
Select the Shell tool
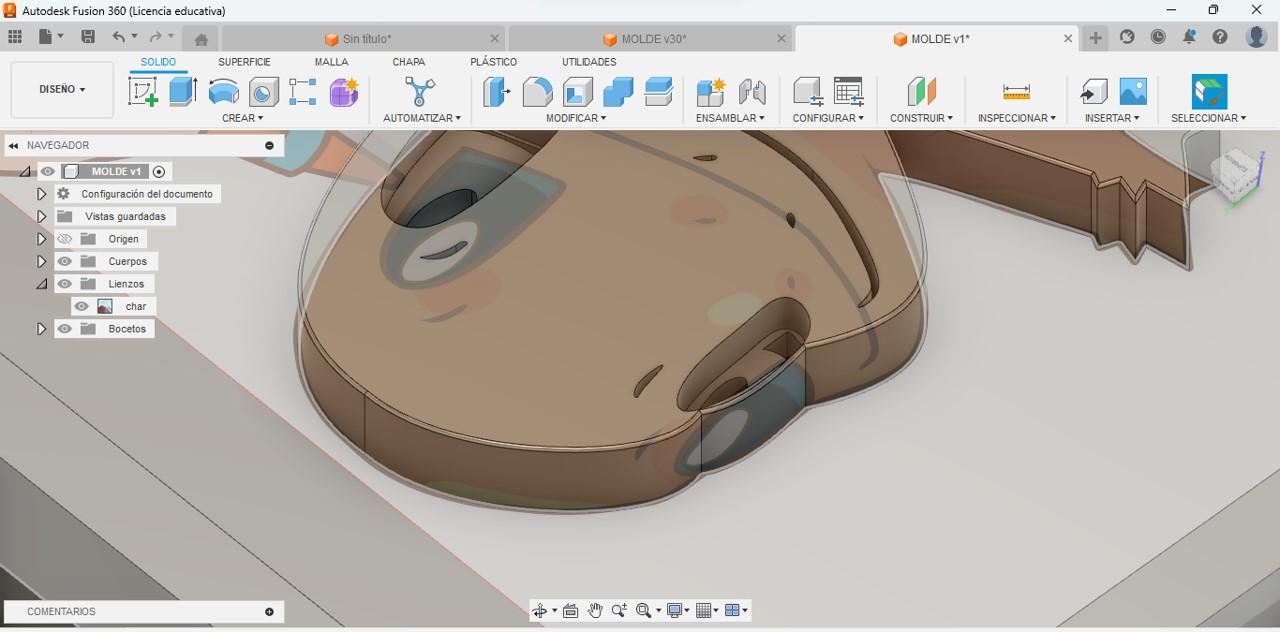coord(578,92)
